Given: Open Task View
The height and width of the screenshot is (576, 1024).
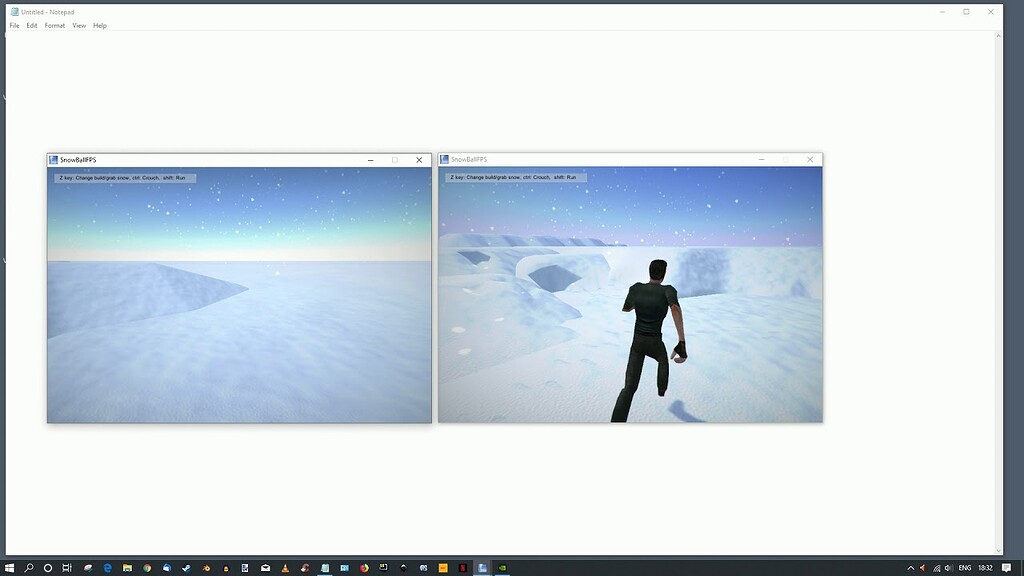Looking at the screenshot, I should coord(66,566).
